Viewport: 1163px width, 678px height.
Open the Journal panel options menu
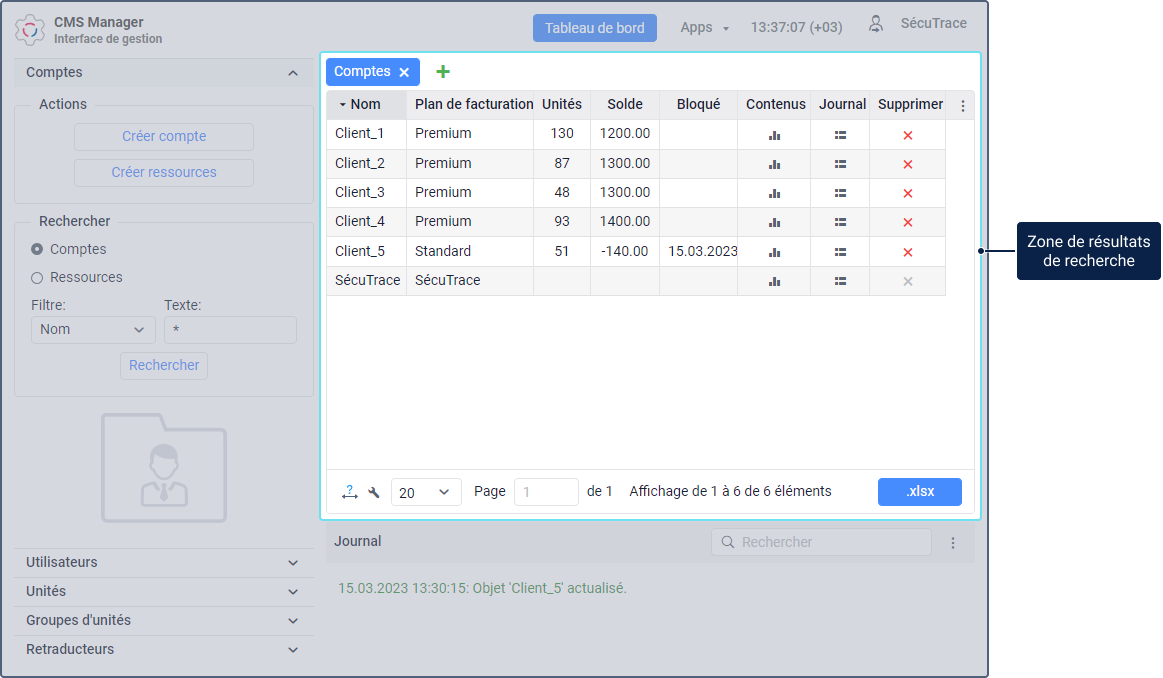[953, 543]
